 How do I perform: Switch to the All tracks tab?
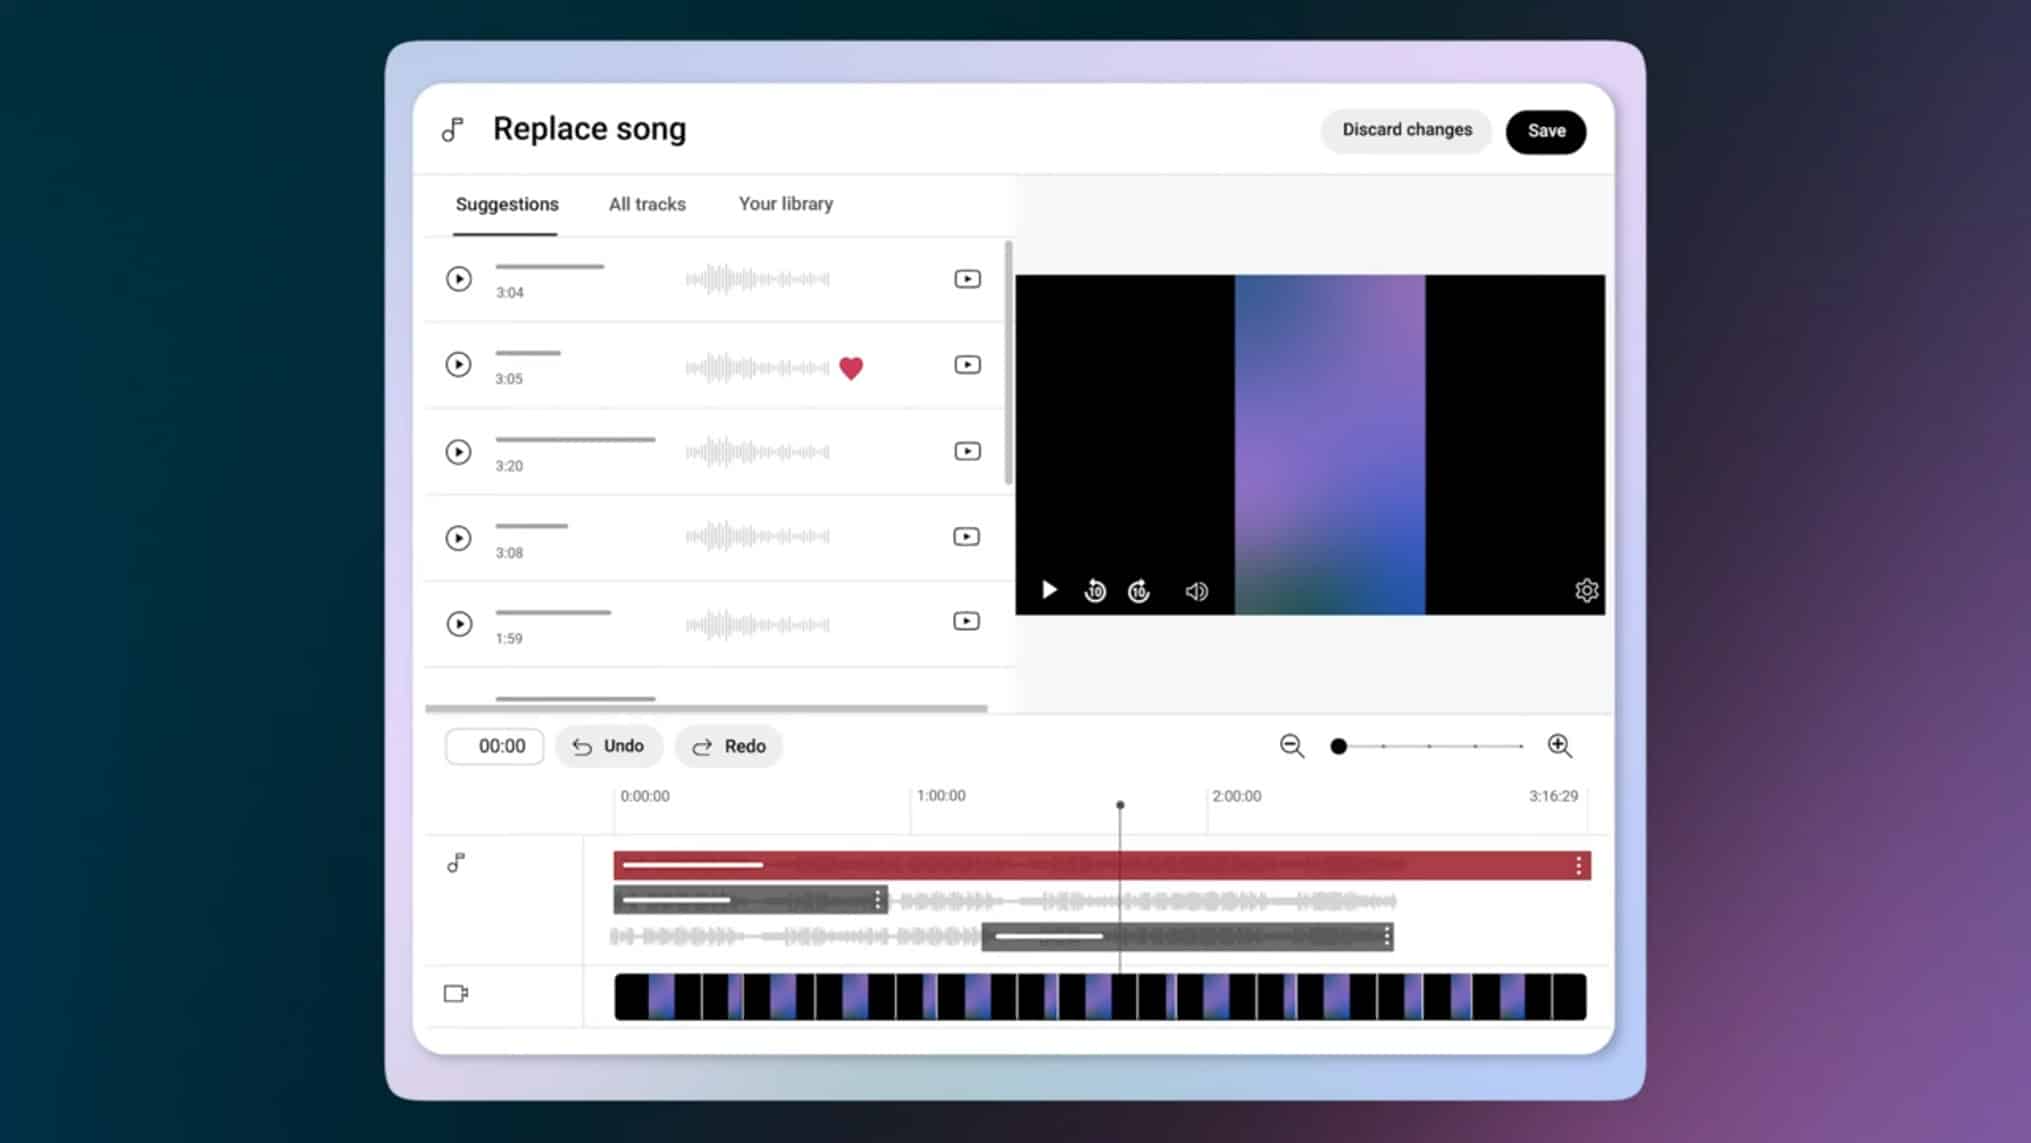point(646,204)
